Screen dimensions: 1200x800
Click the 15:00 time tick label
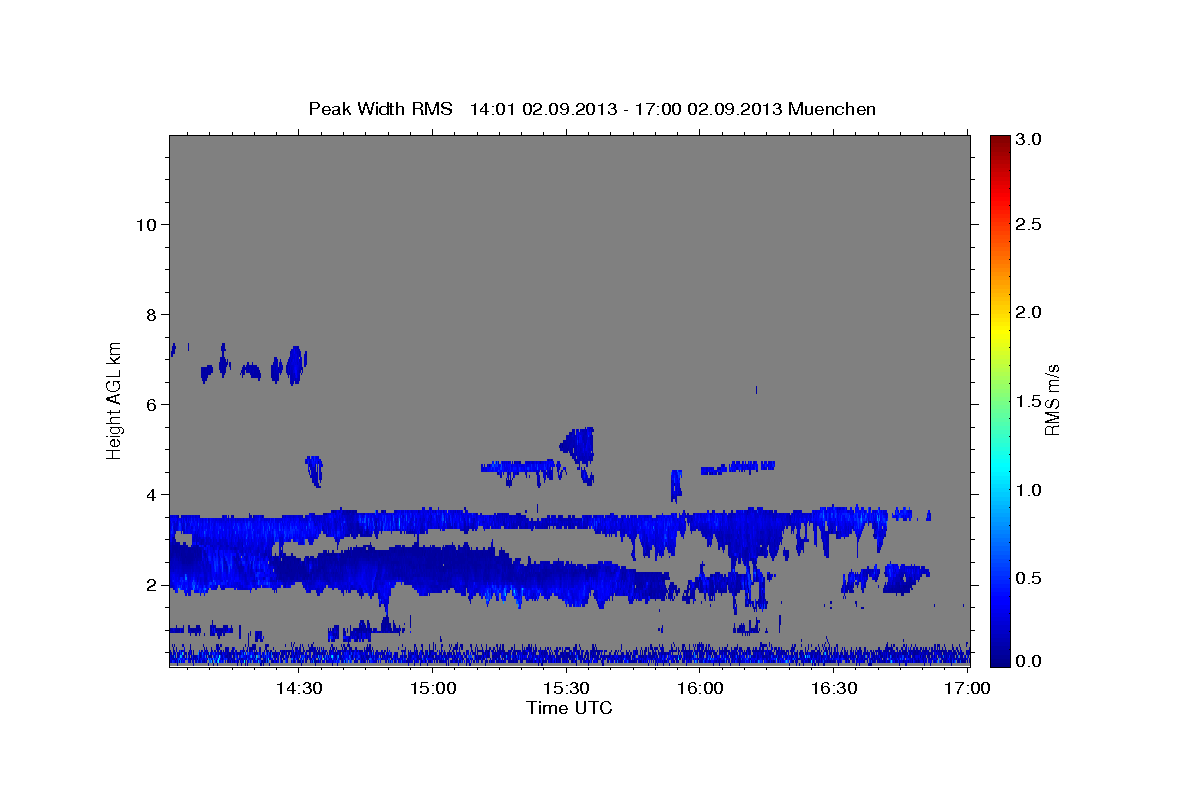(x=432, y=689)
